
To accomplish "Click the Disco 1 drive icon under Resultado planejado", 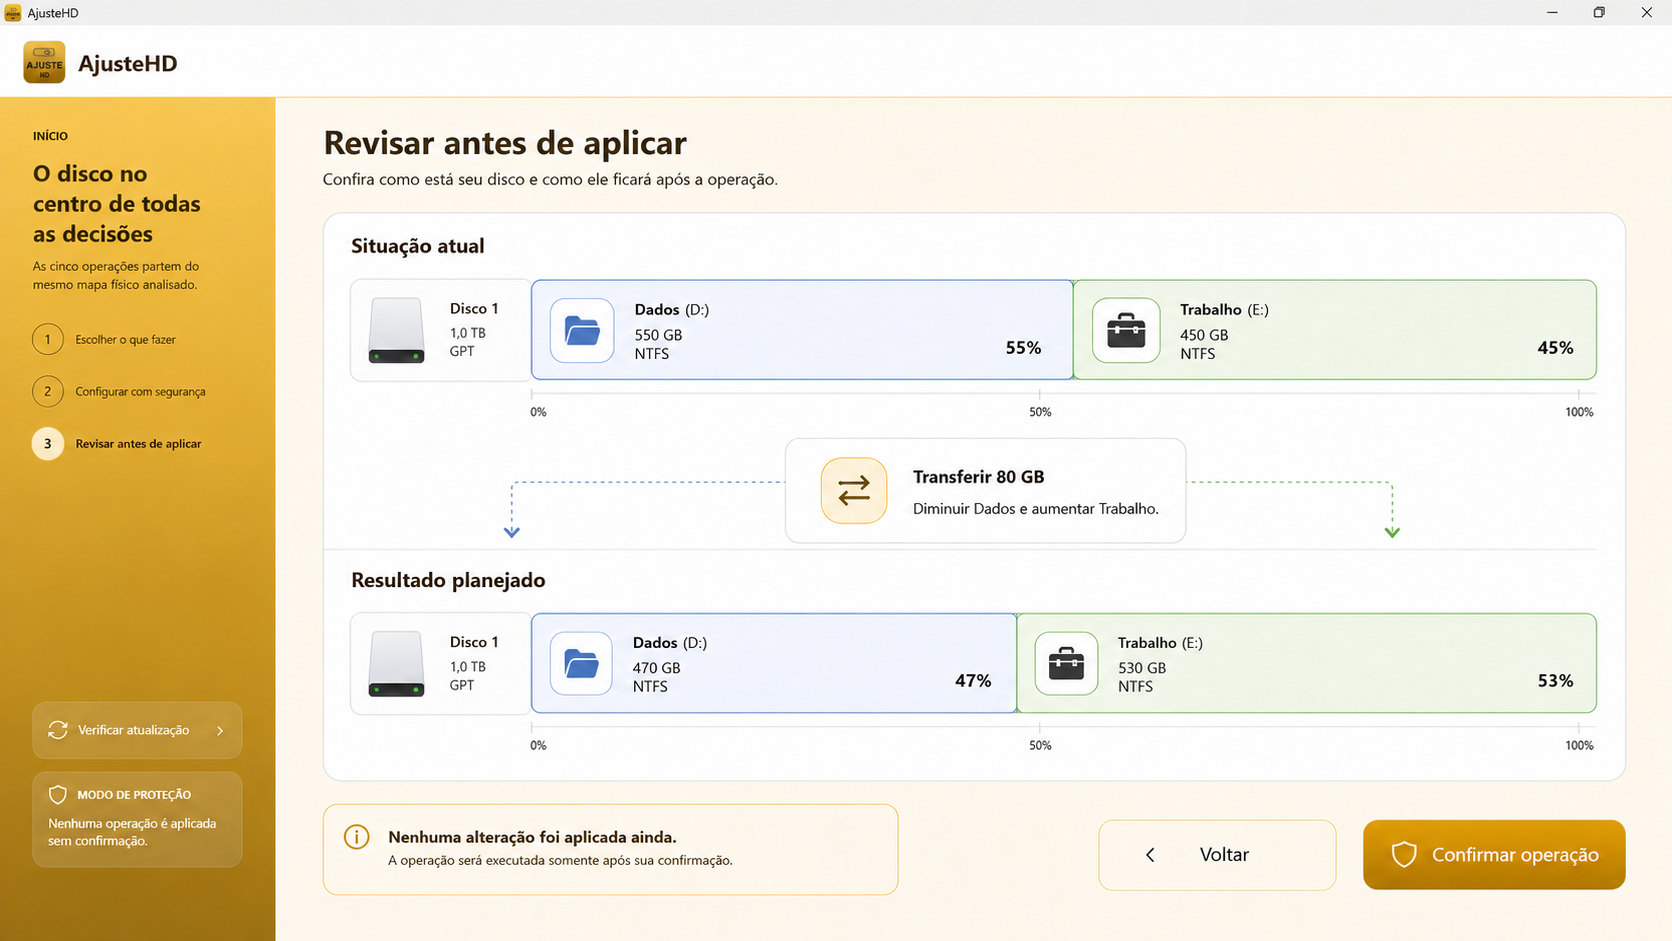I will click(396, 663).
